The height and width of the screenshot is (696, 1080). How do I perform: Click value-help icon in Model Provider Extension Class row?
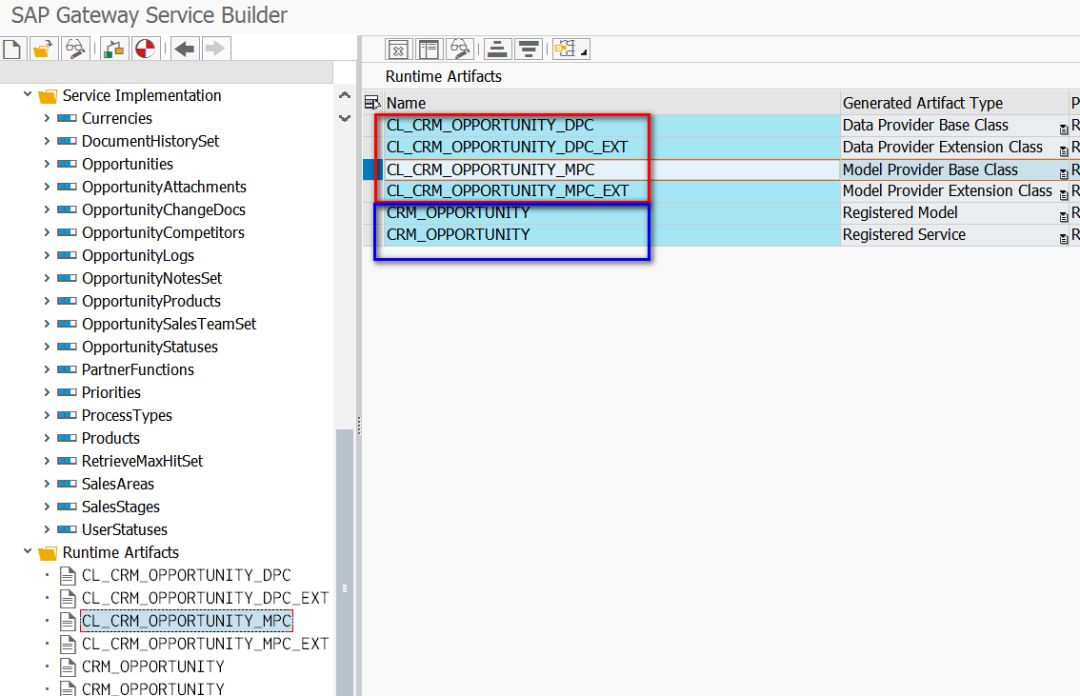(x=1063, y=195)
